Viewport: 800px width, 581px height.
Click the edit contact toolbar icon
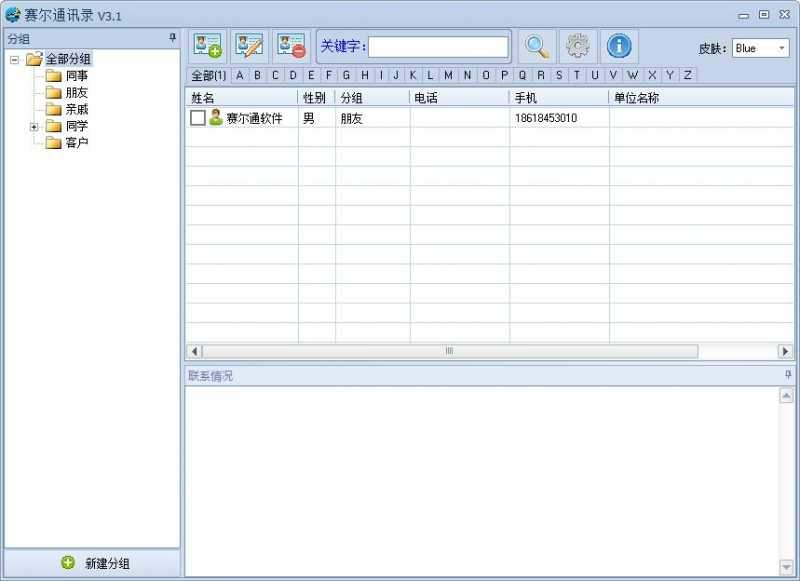tap(249, 46)
